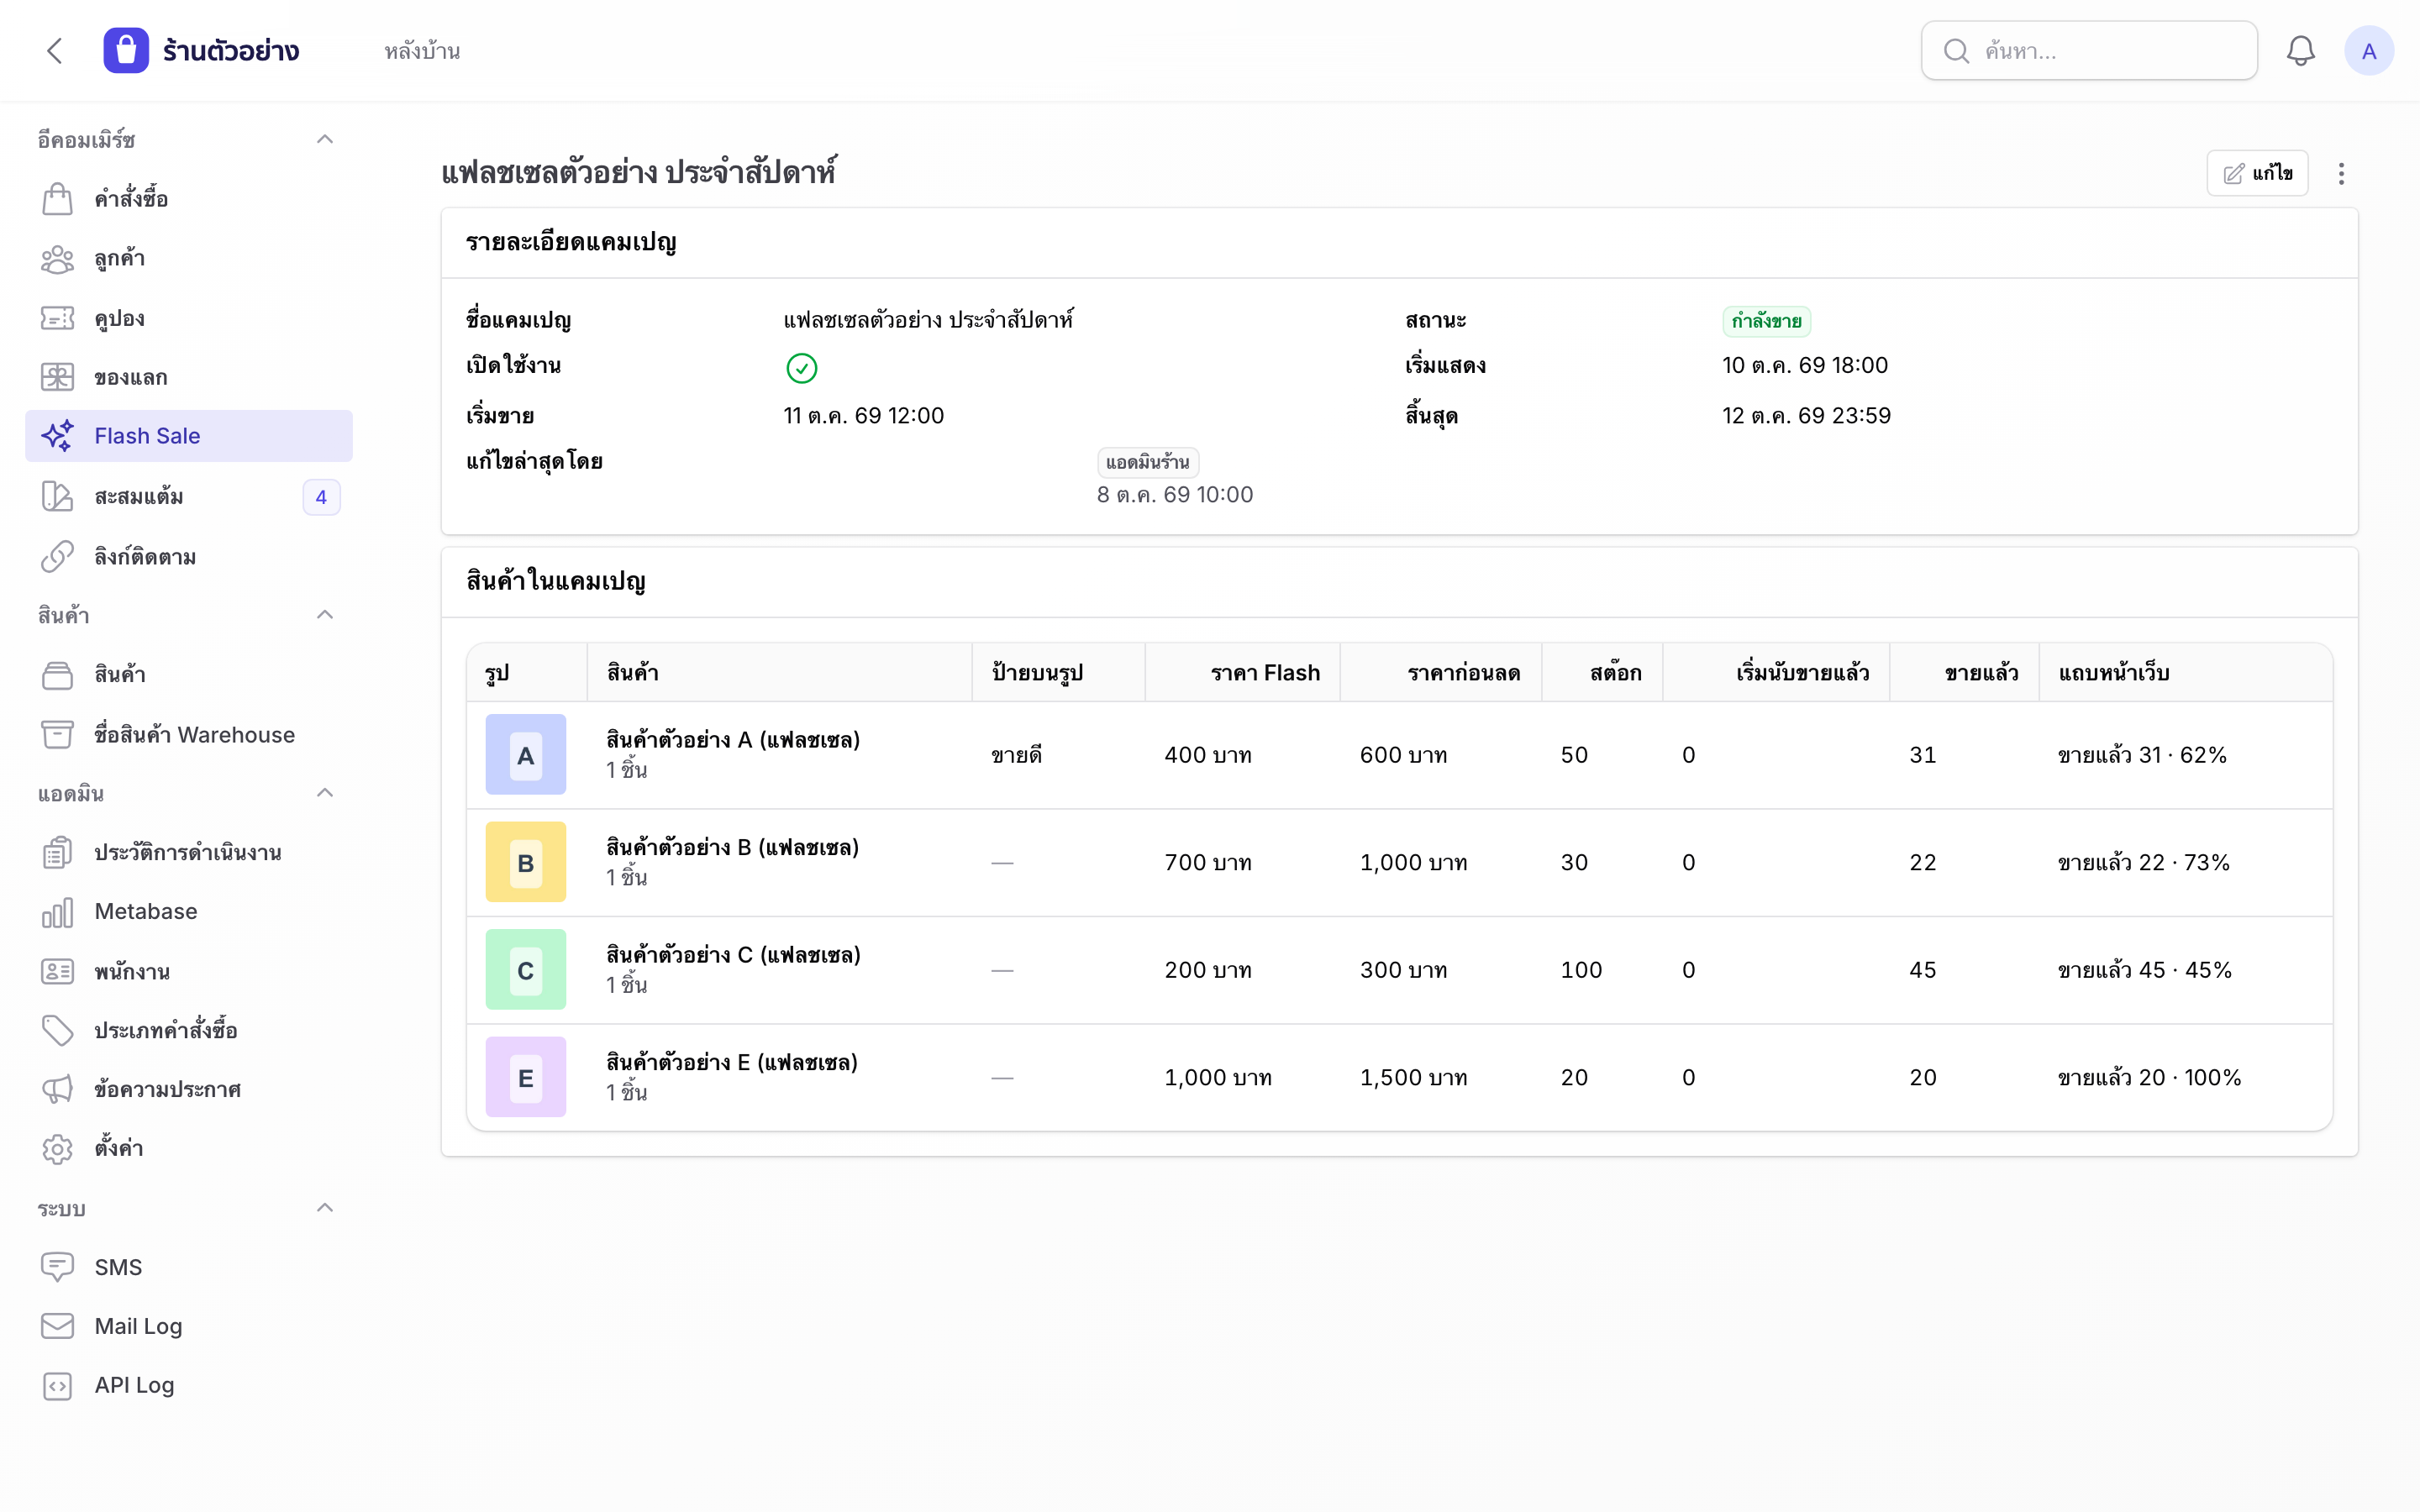Open SMS log in sidebar

[x=189, y=1267]
